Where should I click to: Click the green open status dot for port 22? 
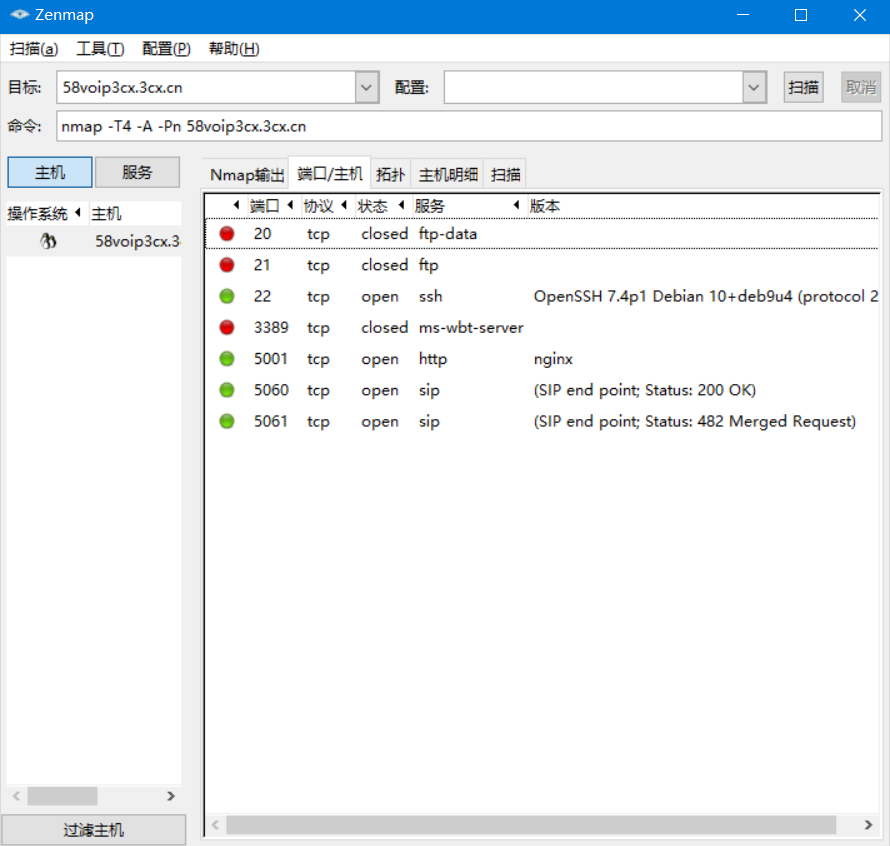227,296
